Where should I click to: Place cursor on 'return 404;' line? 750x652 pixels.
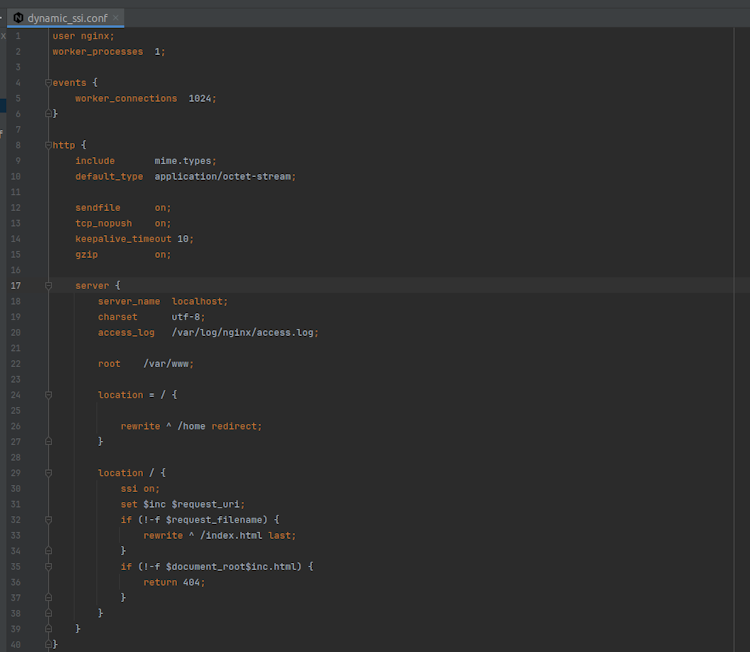(173, 582)
